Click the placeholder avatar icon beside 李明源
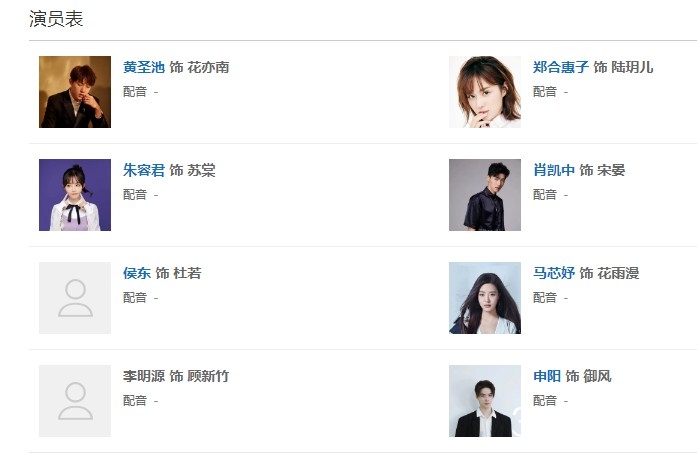Viewport: 697px width, 461px height. (x=75, y=401)
